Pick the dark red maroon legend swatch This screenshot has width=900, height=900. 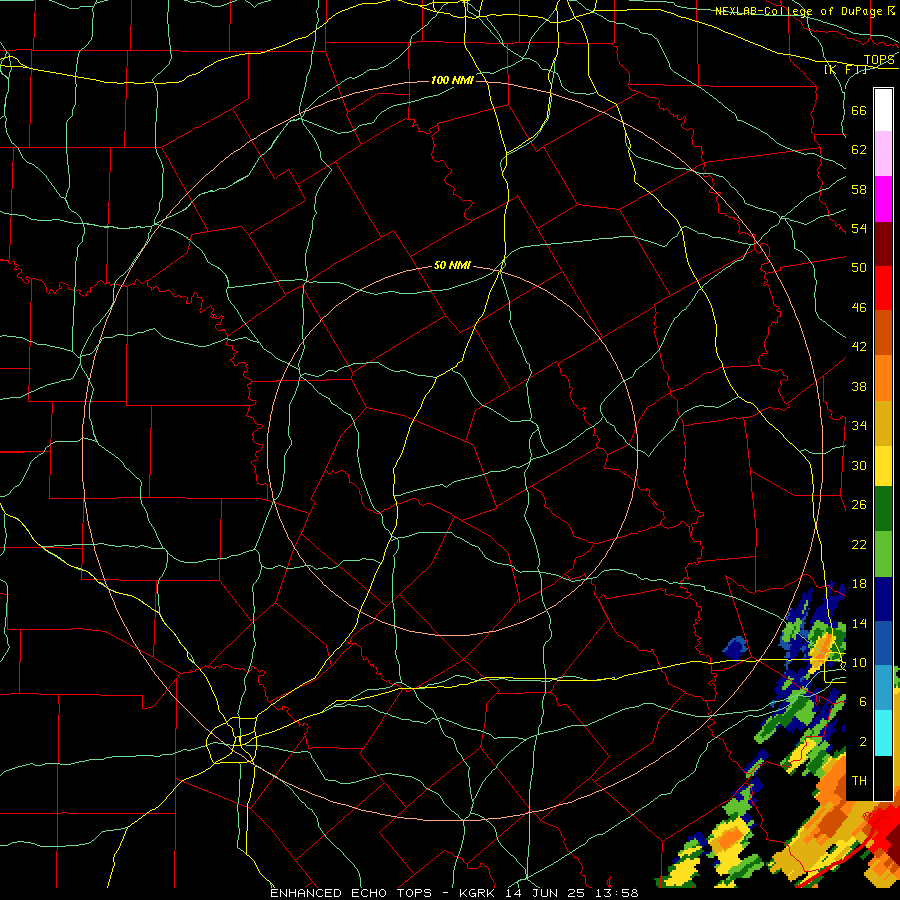click(883, 244)
